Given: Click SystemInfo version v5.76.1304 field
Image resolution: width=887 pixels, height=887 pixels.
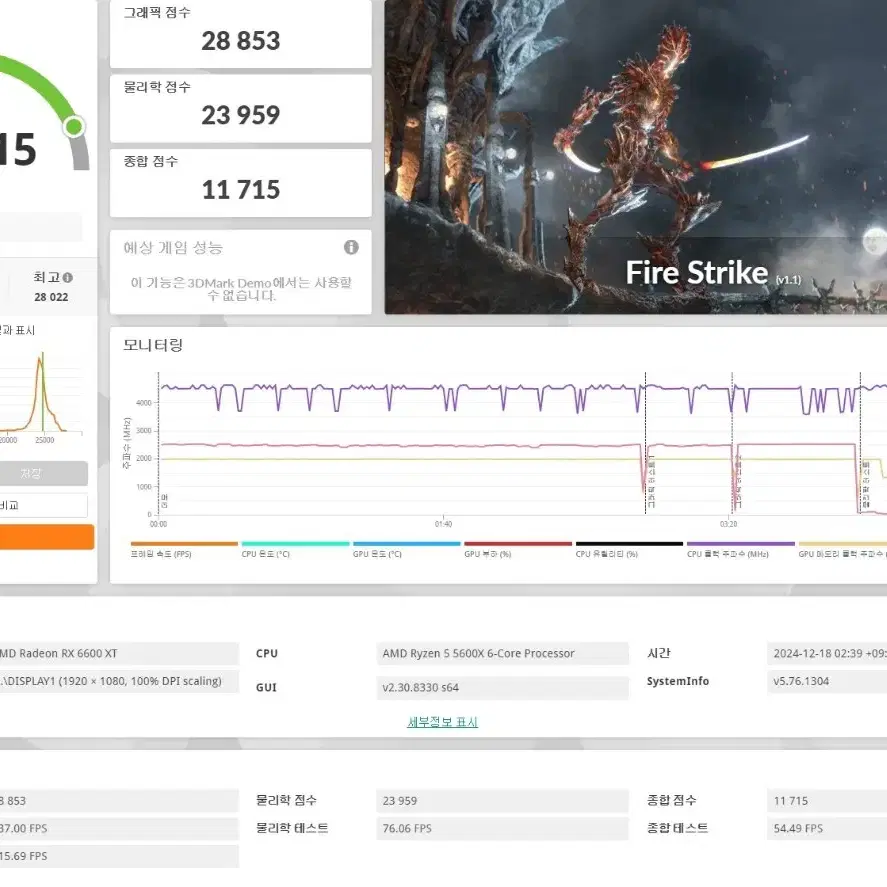Looking at the screenshot, I should tap(827, 681).
